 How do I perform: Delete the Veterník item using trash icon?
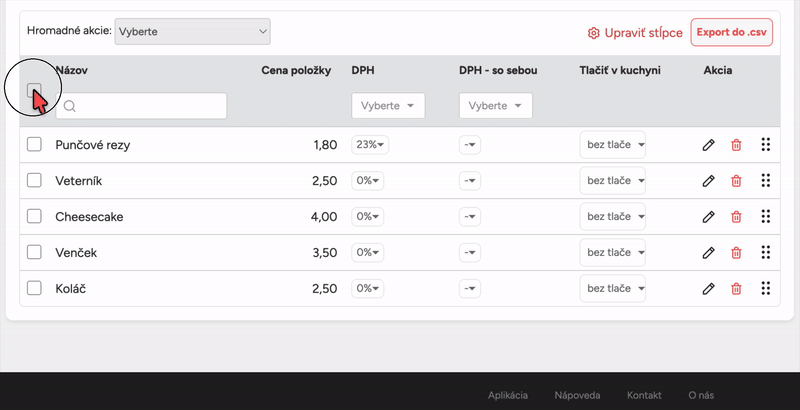[x=736, y=181]
